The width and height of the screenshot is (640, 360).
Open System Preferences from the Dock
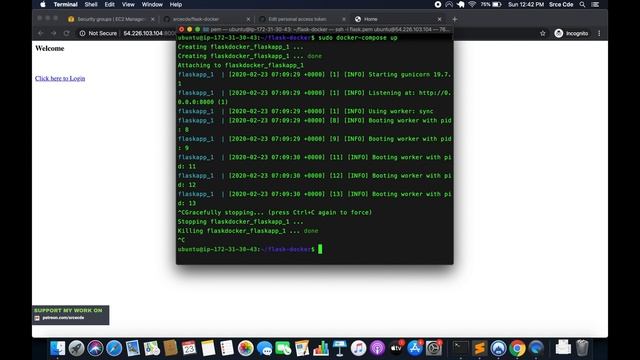[433, 348]
